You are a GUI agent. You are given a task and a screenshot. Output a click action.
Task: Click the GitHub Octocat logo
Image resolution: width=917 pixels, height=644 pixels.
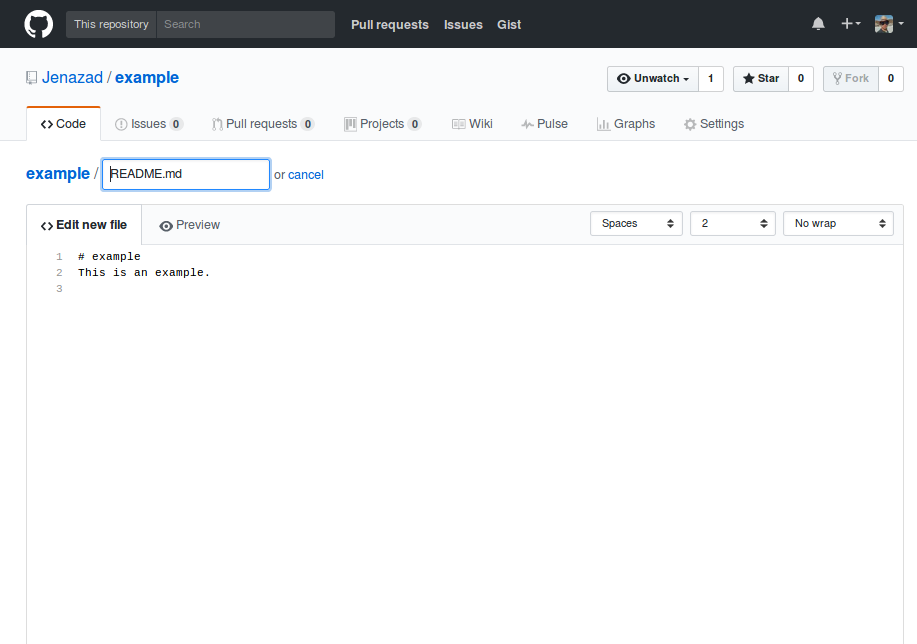click(x=39, y=24)
